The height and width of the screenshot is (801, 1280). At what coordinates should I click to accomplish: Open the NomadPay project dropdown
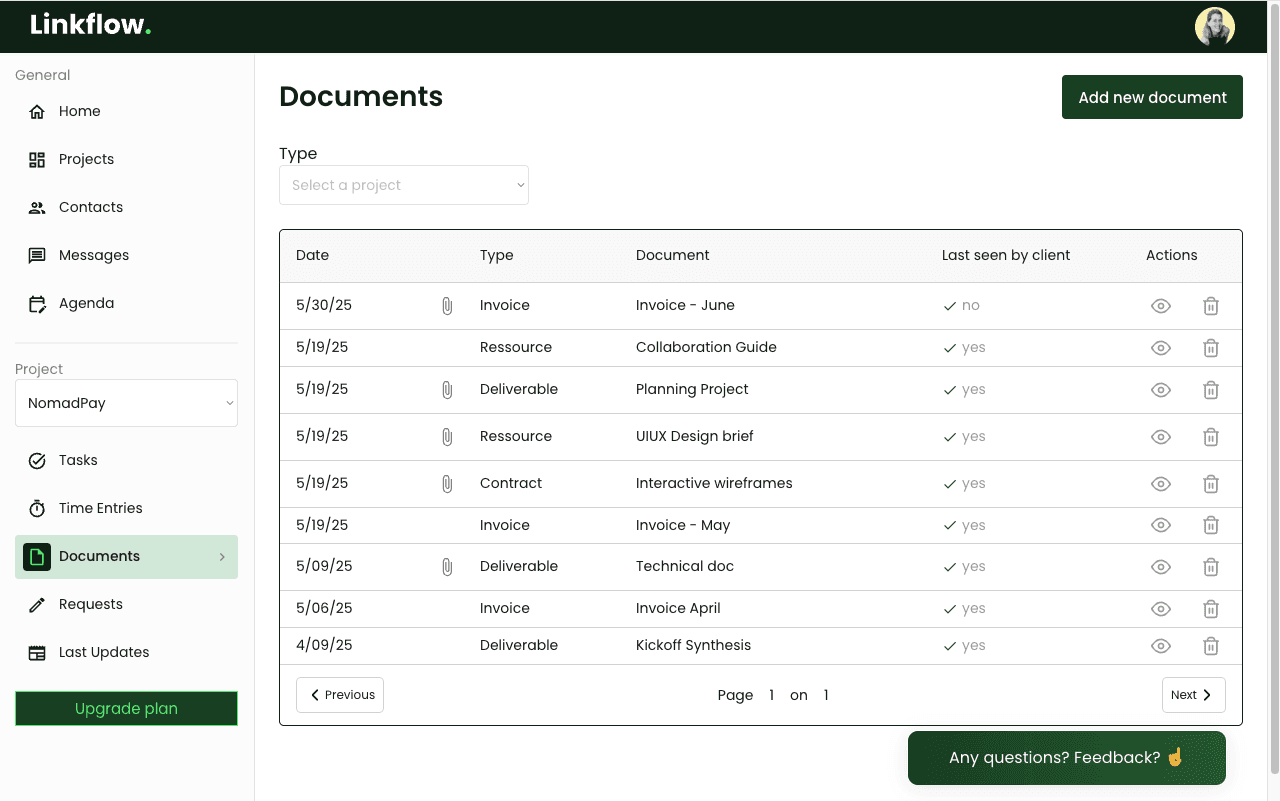click(x=126, y=403)
